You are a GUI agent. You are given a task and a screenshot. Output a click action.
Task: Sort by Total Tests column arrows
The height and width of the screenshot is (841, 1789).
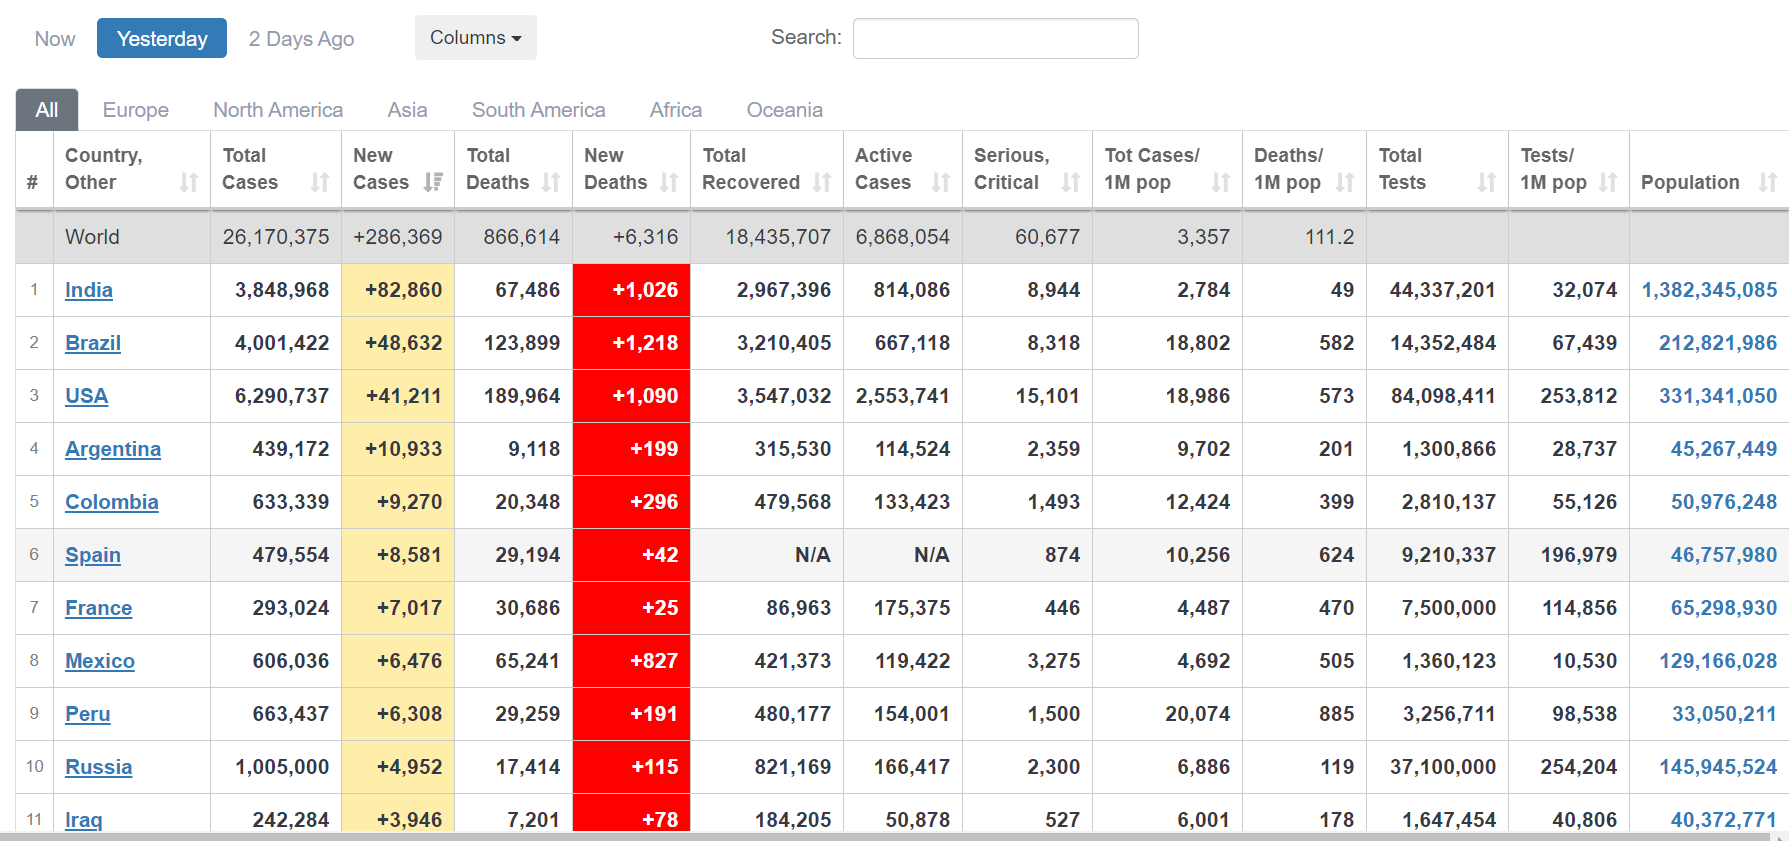coord(1487,182)
